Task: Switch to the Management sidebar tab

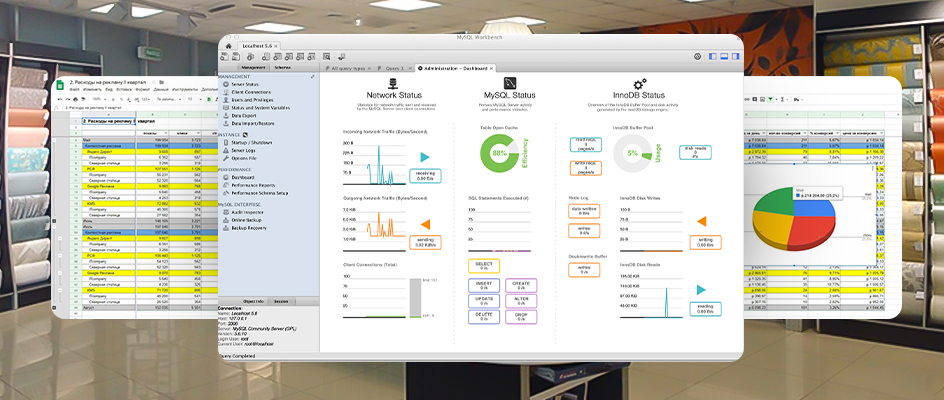Action: [253, 67]
